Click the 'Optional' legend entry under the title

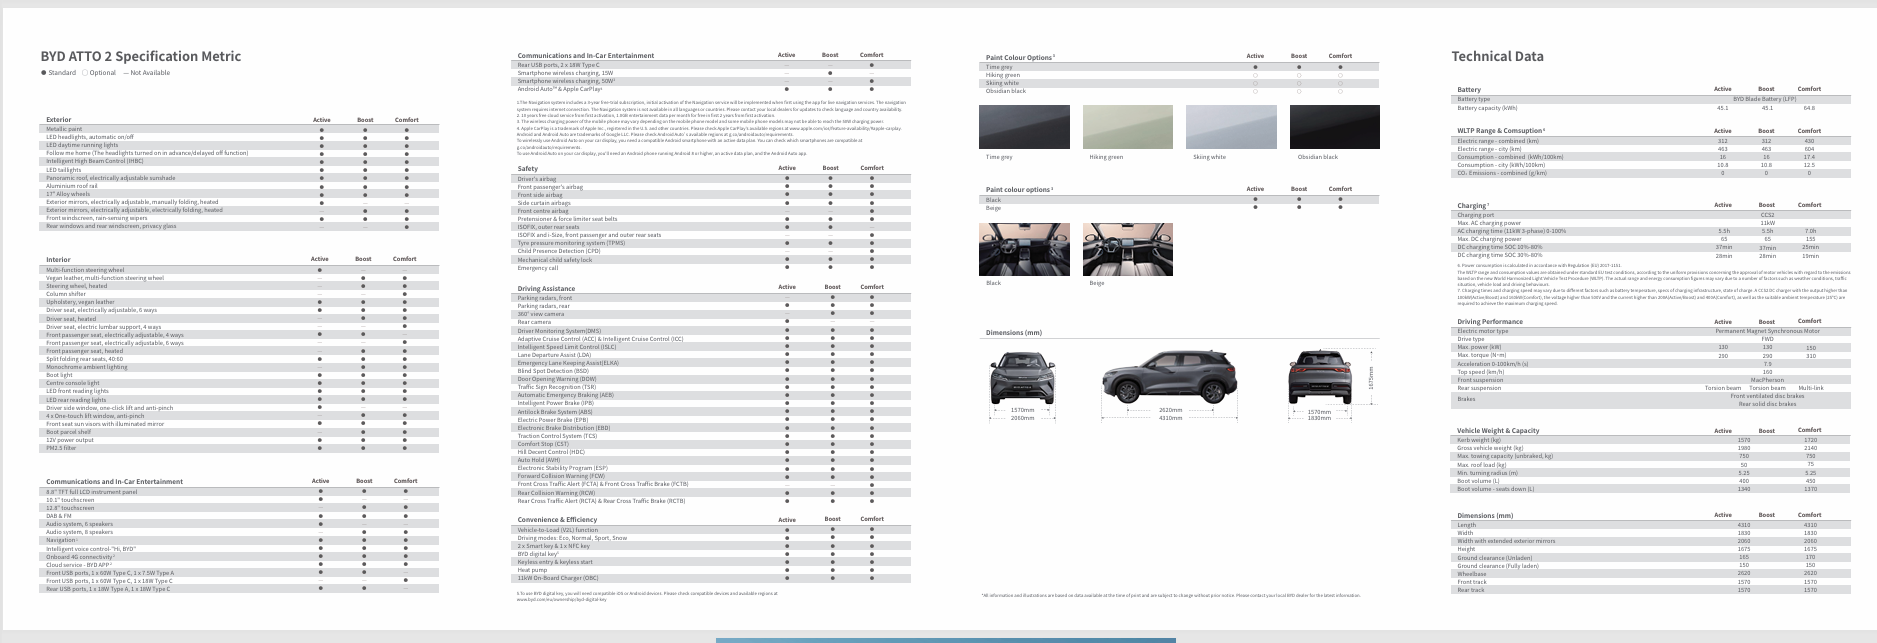click(100, 73)
